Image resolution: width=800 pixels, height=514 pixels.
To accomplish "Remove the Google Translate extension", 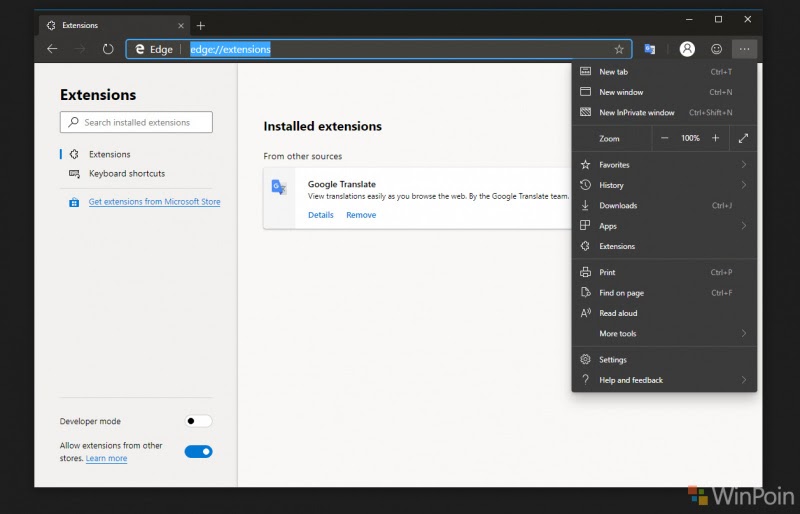I will point(361,215).
